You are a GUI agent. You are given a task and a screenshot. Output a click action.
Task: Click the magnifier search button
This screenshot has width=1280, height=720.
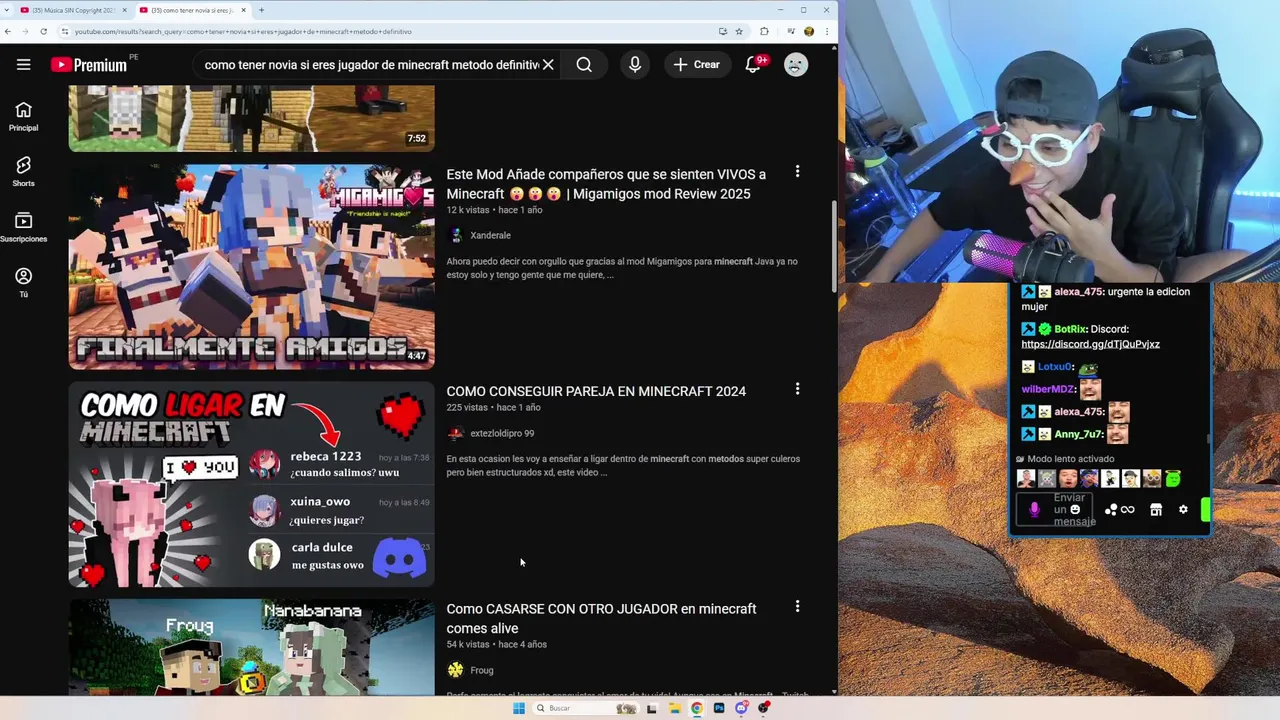click(x=584, y=65)
